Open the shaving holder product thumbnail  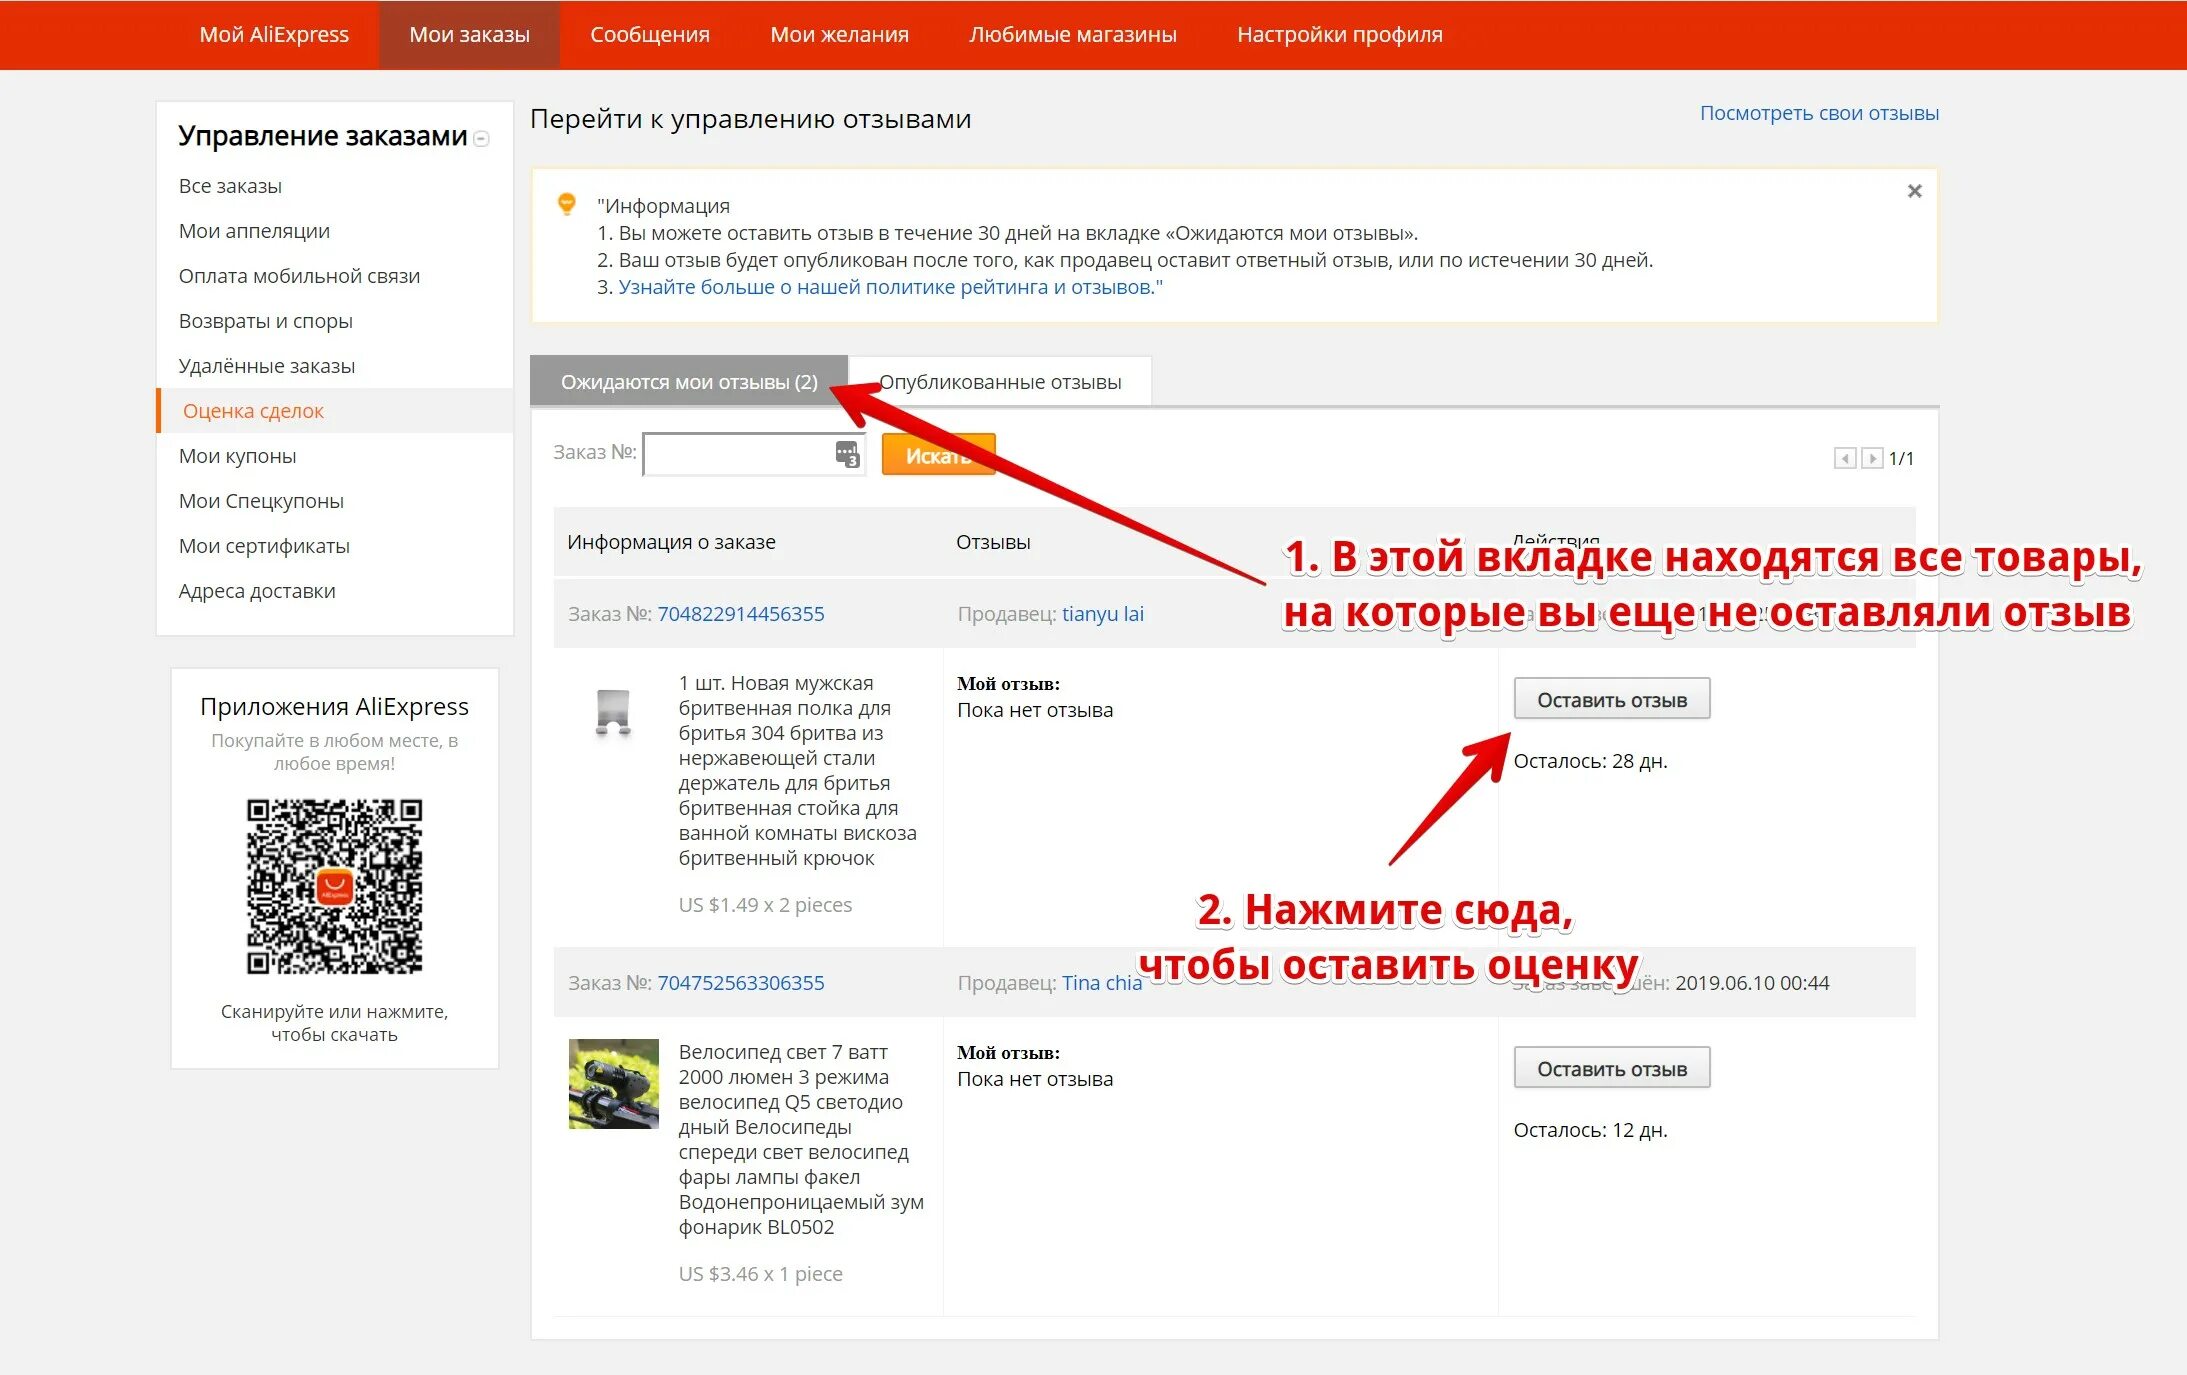[x=613, y=713]
